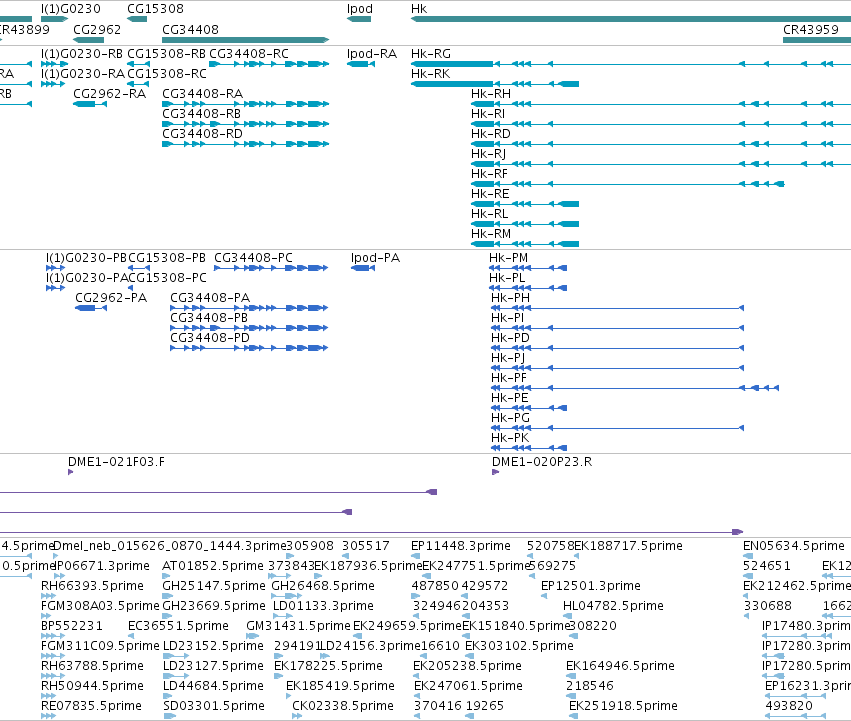
Task: Click CG2962-PA protein label
Action: [111, 298]
